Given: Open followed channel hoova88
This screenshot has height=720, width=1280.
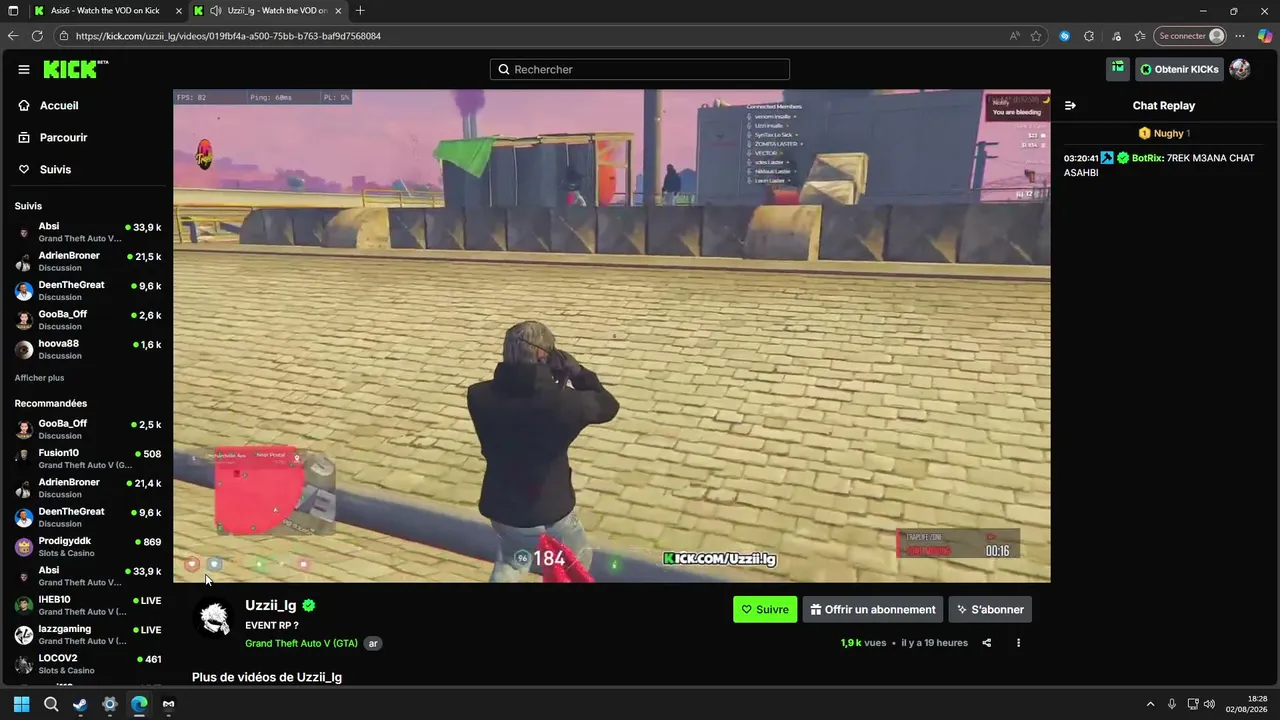Looking at the screenshot, I should pyautogui.click(x=87, y=349).
